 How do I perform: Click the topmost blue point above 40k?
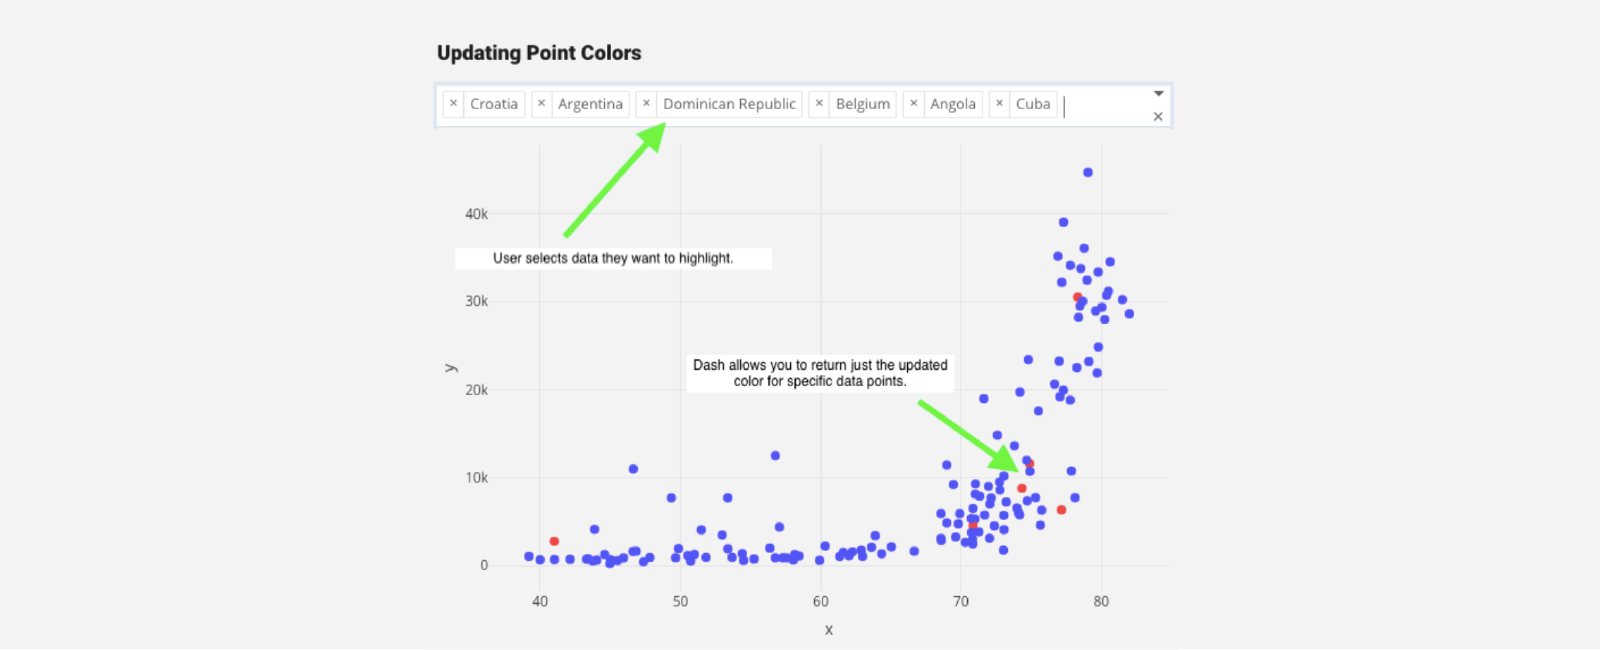[x=1088, y=173]
